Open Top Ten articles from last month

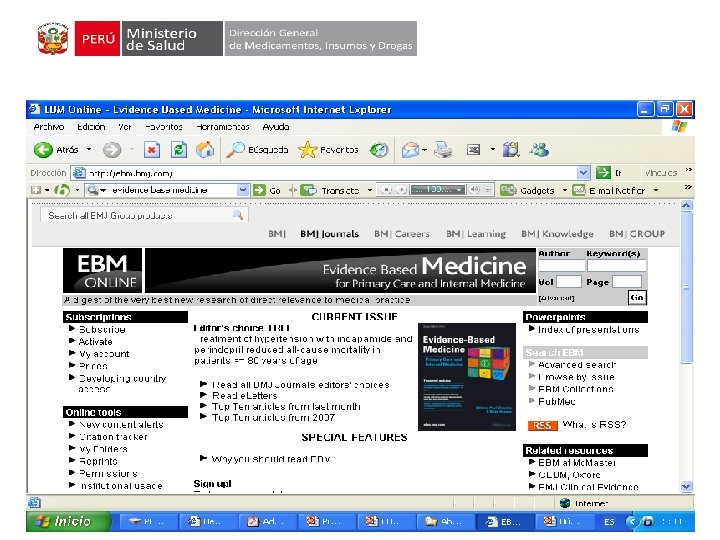pyautogui.click(x=286, y=406)
